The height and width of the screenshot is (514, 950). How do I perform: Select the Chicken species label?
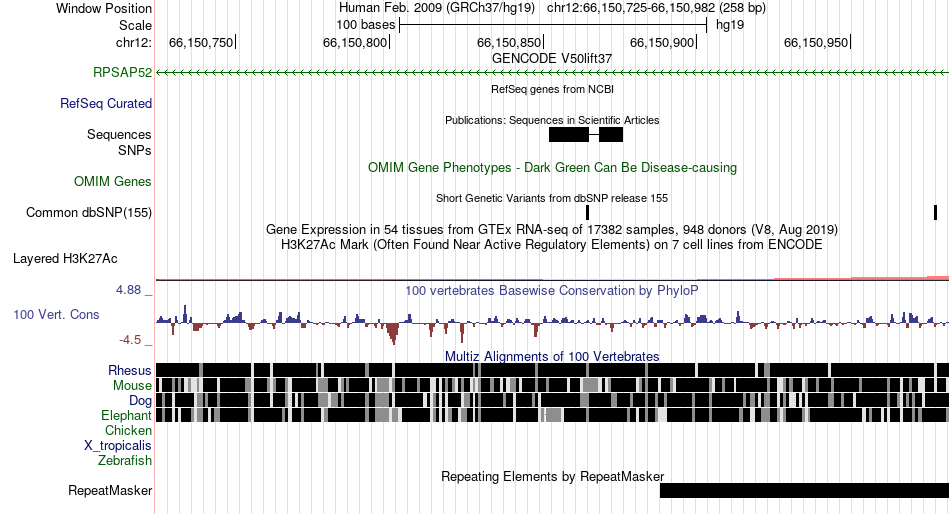[x=128, y=430]
